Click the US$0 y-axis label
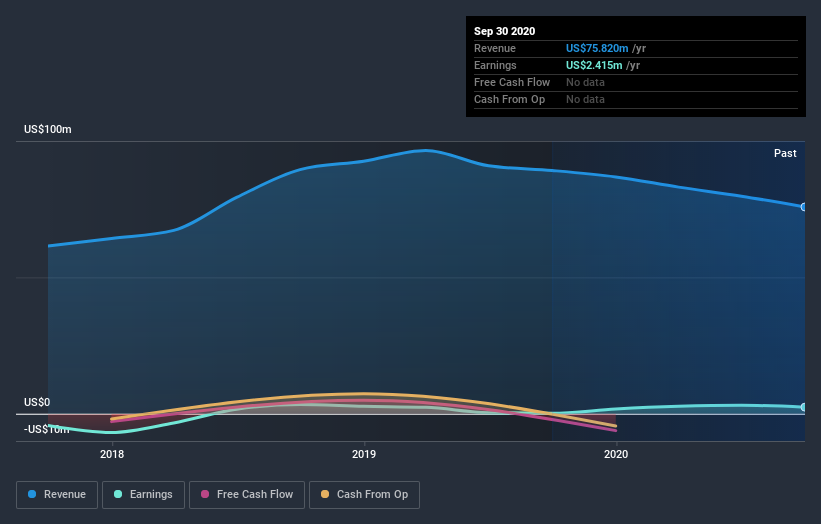The width and height of the screenshot is (821, 524). 37,402
